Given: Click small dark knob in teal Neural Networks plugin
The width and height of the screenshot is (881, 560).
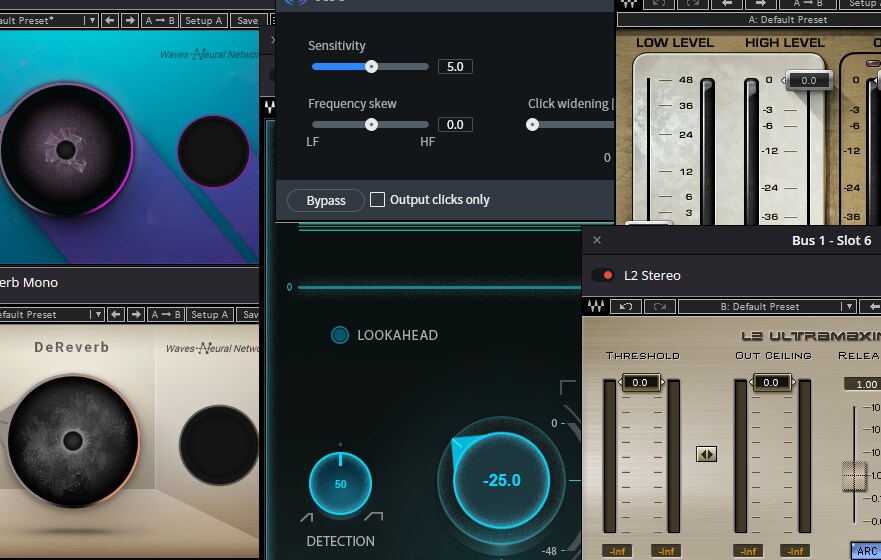Looking at the screenshot, I should coord(214,151).
